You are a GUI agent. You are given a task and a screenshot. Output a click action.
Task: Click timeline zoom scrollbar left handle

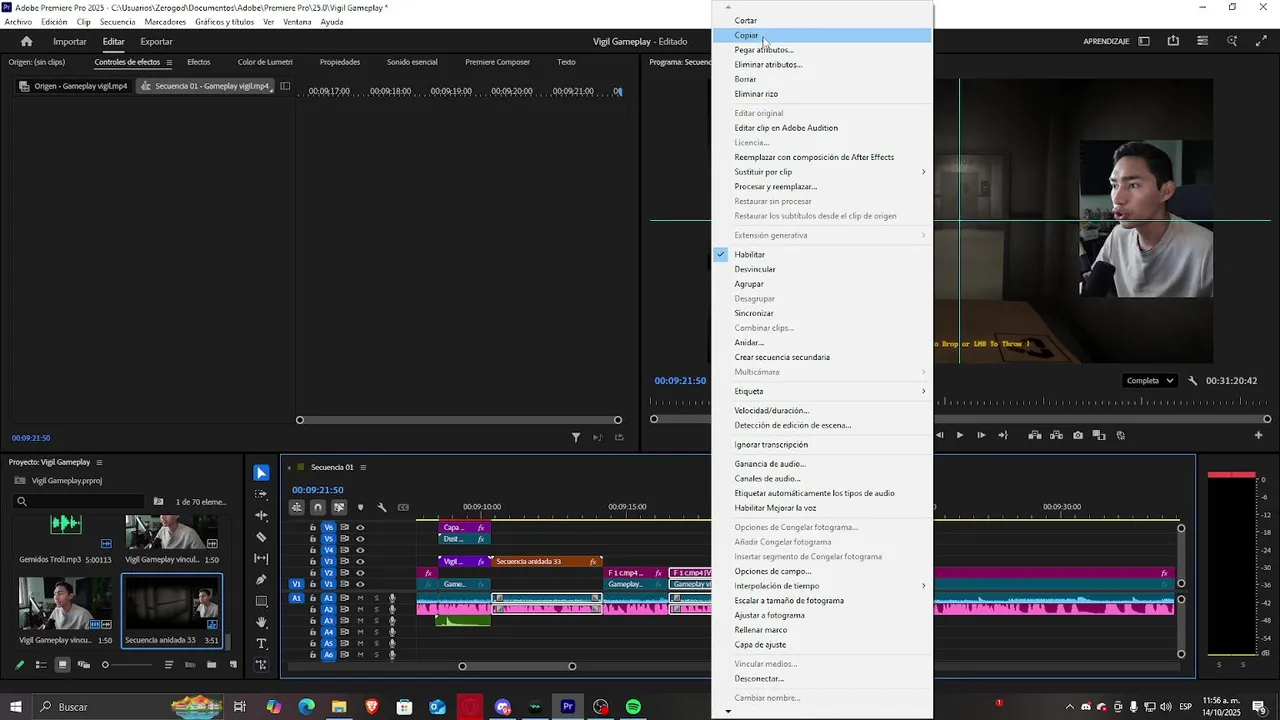pos(462,666)
